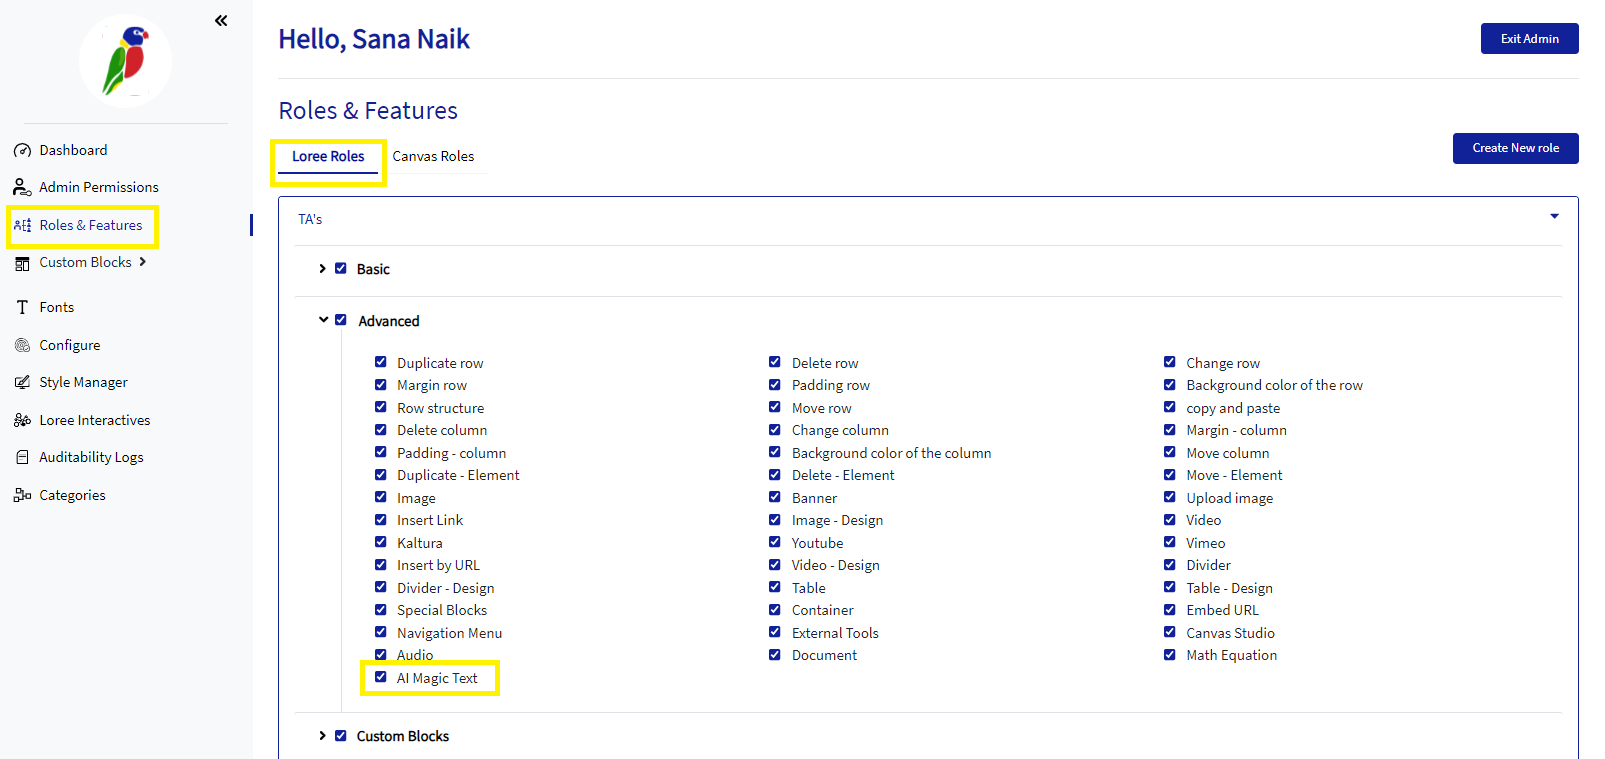Go to Style Manager in sidebar
The width and height of the screenshot is (1605, 759).
click(x=84, y=382)
